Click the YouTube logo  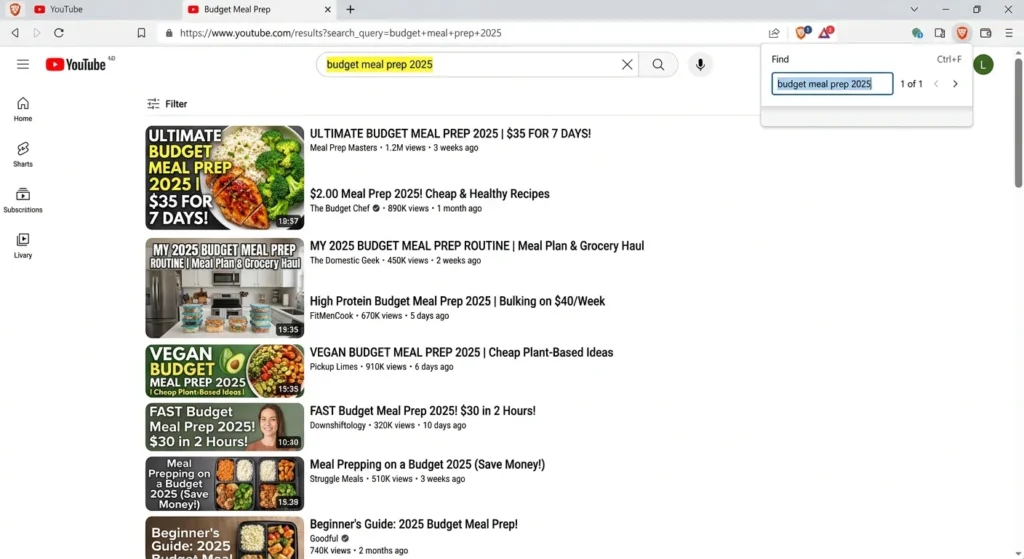[76, 64]
